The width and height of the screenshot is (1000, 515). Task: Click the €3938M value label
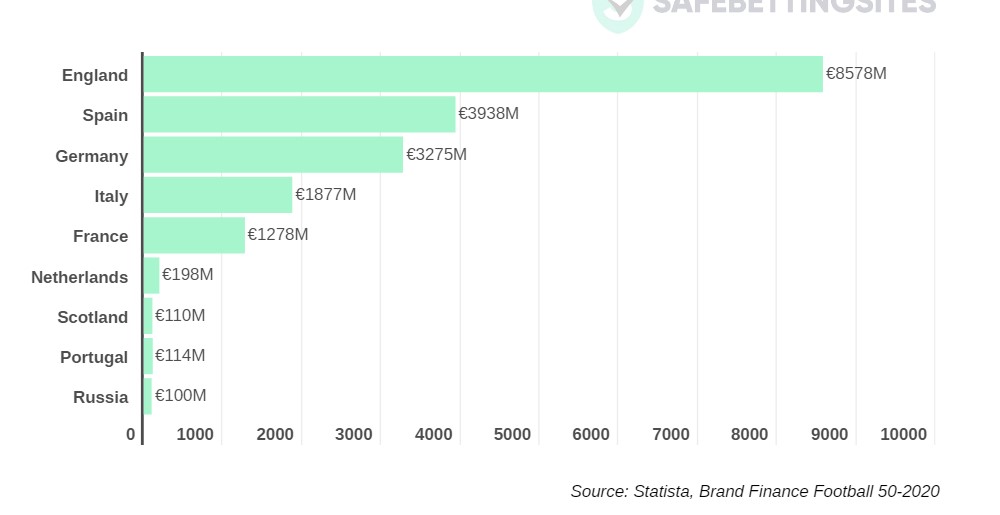(488, 113)
